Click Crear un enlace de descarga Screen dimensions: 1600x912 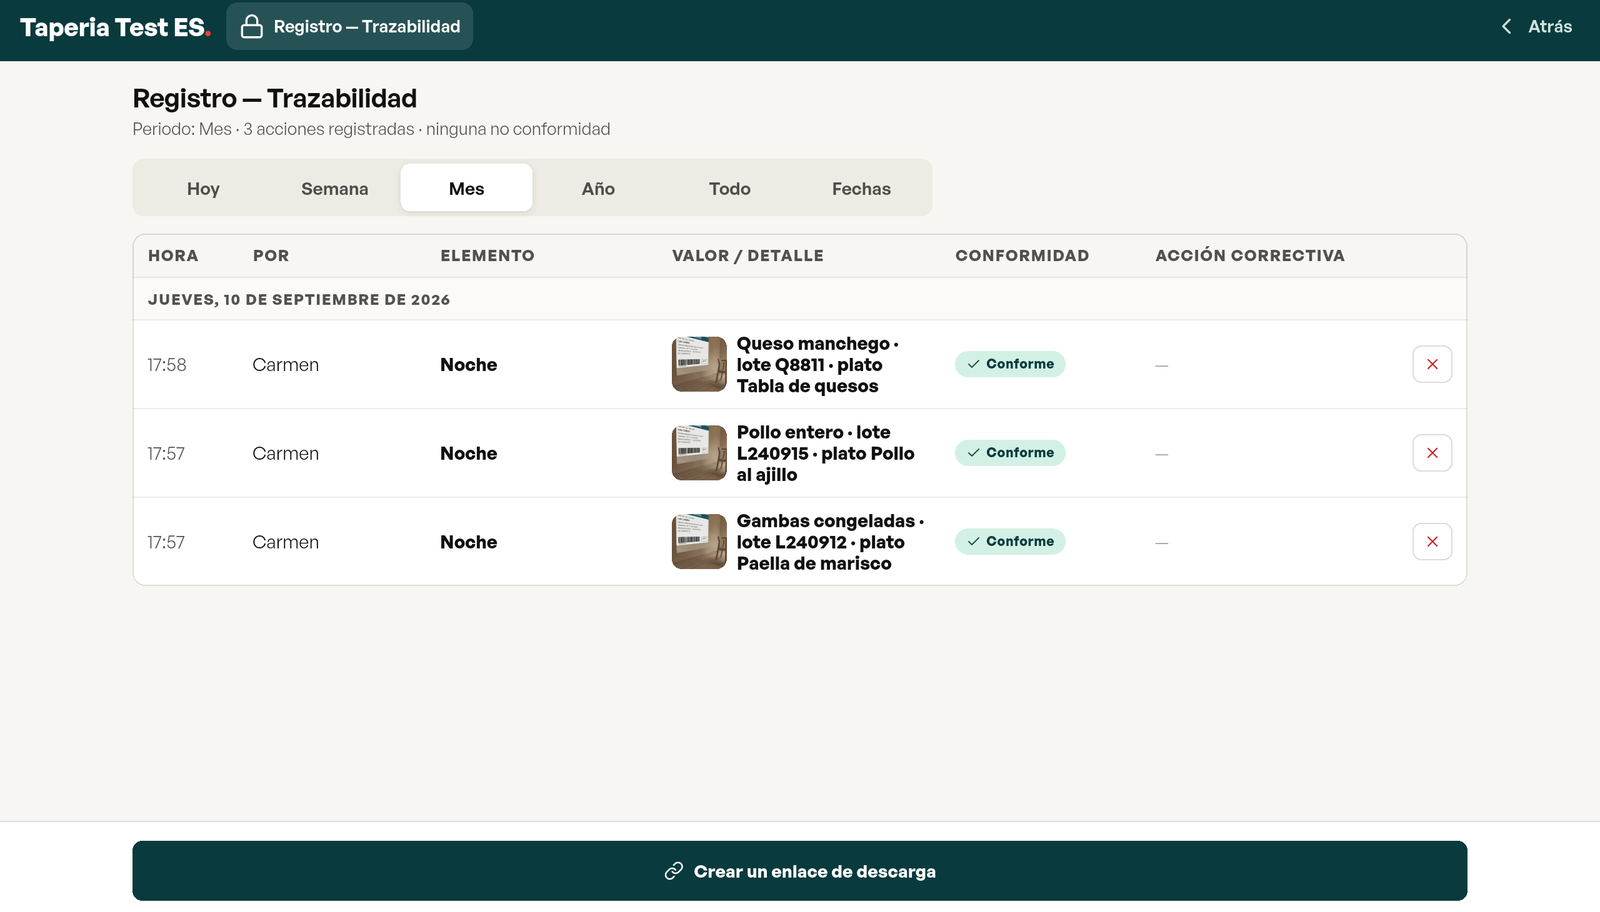pyautogui.click(x=800, y=871)
